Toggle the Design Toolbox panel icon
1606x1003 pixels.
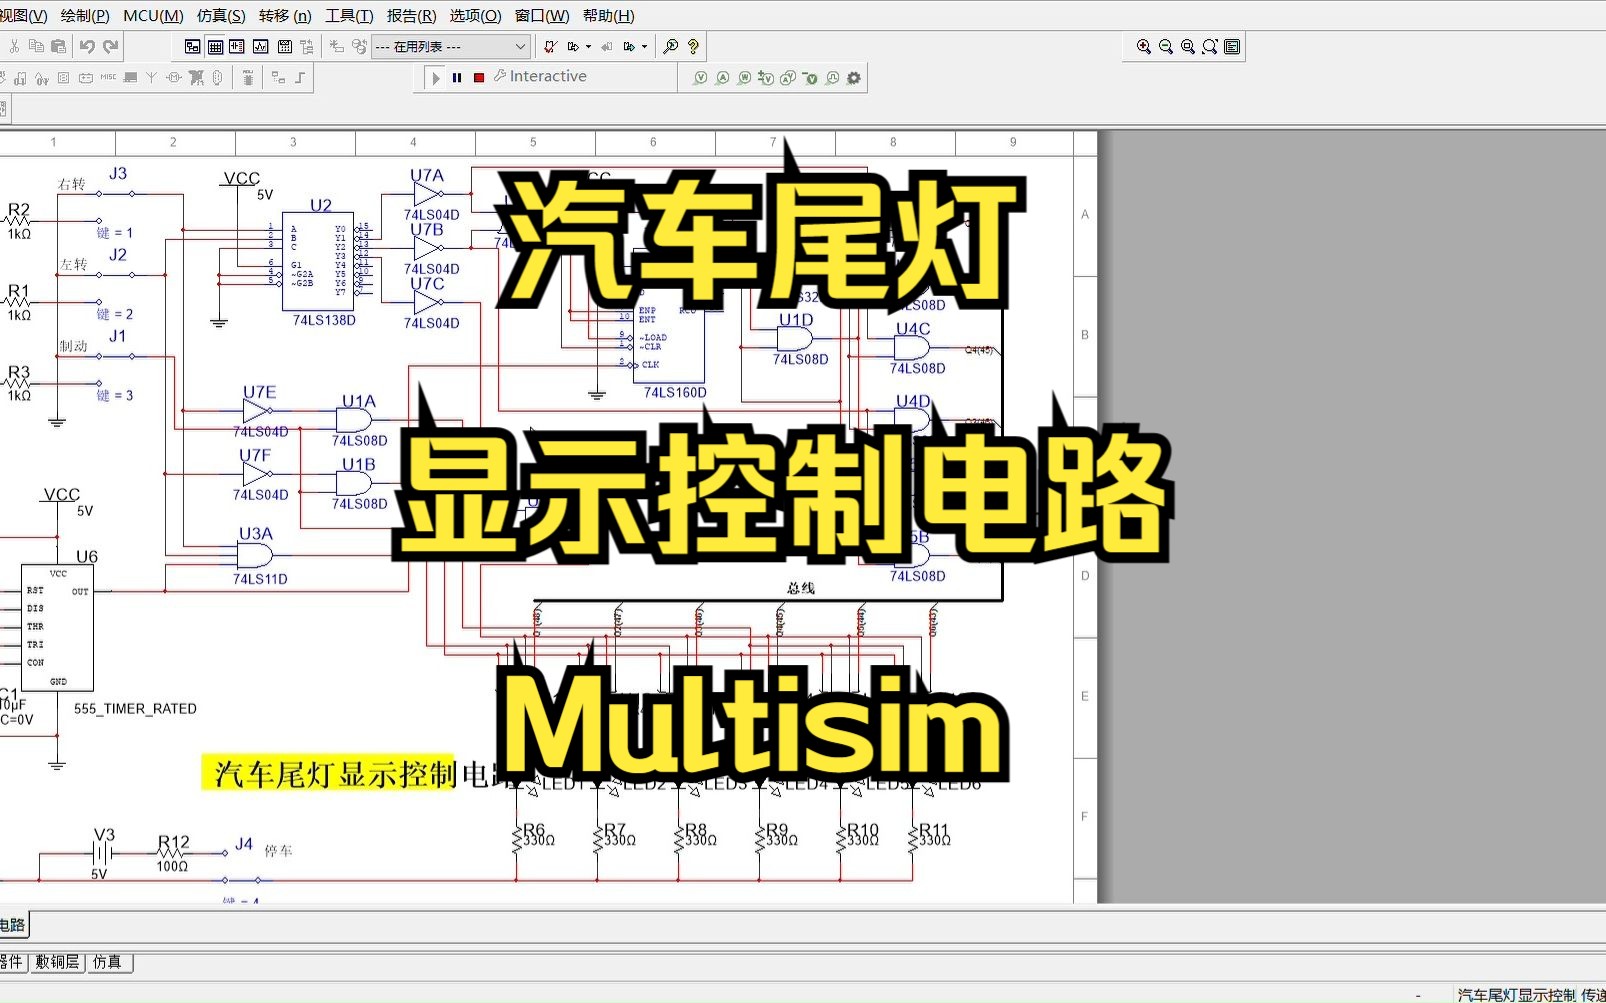tap(192, 46)
